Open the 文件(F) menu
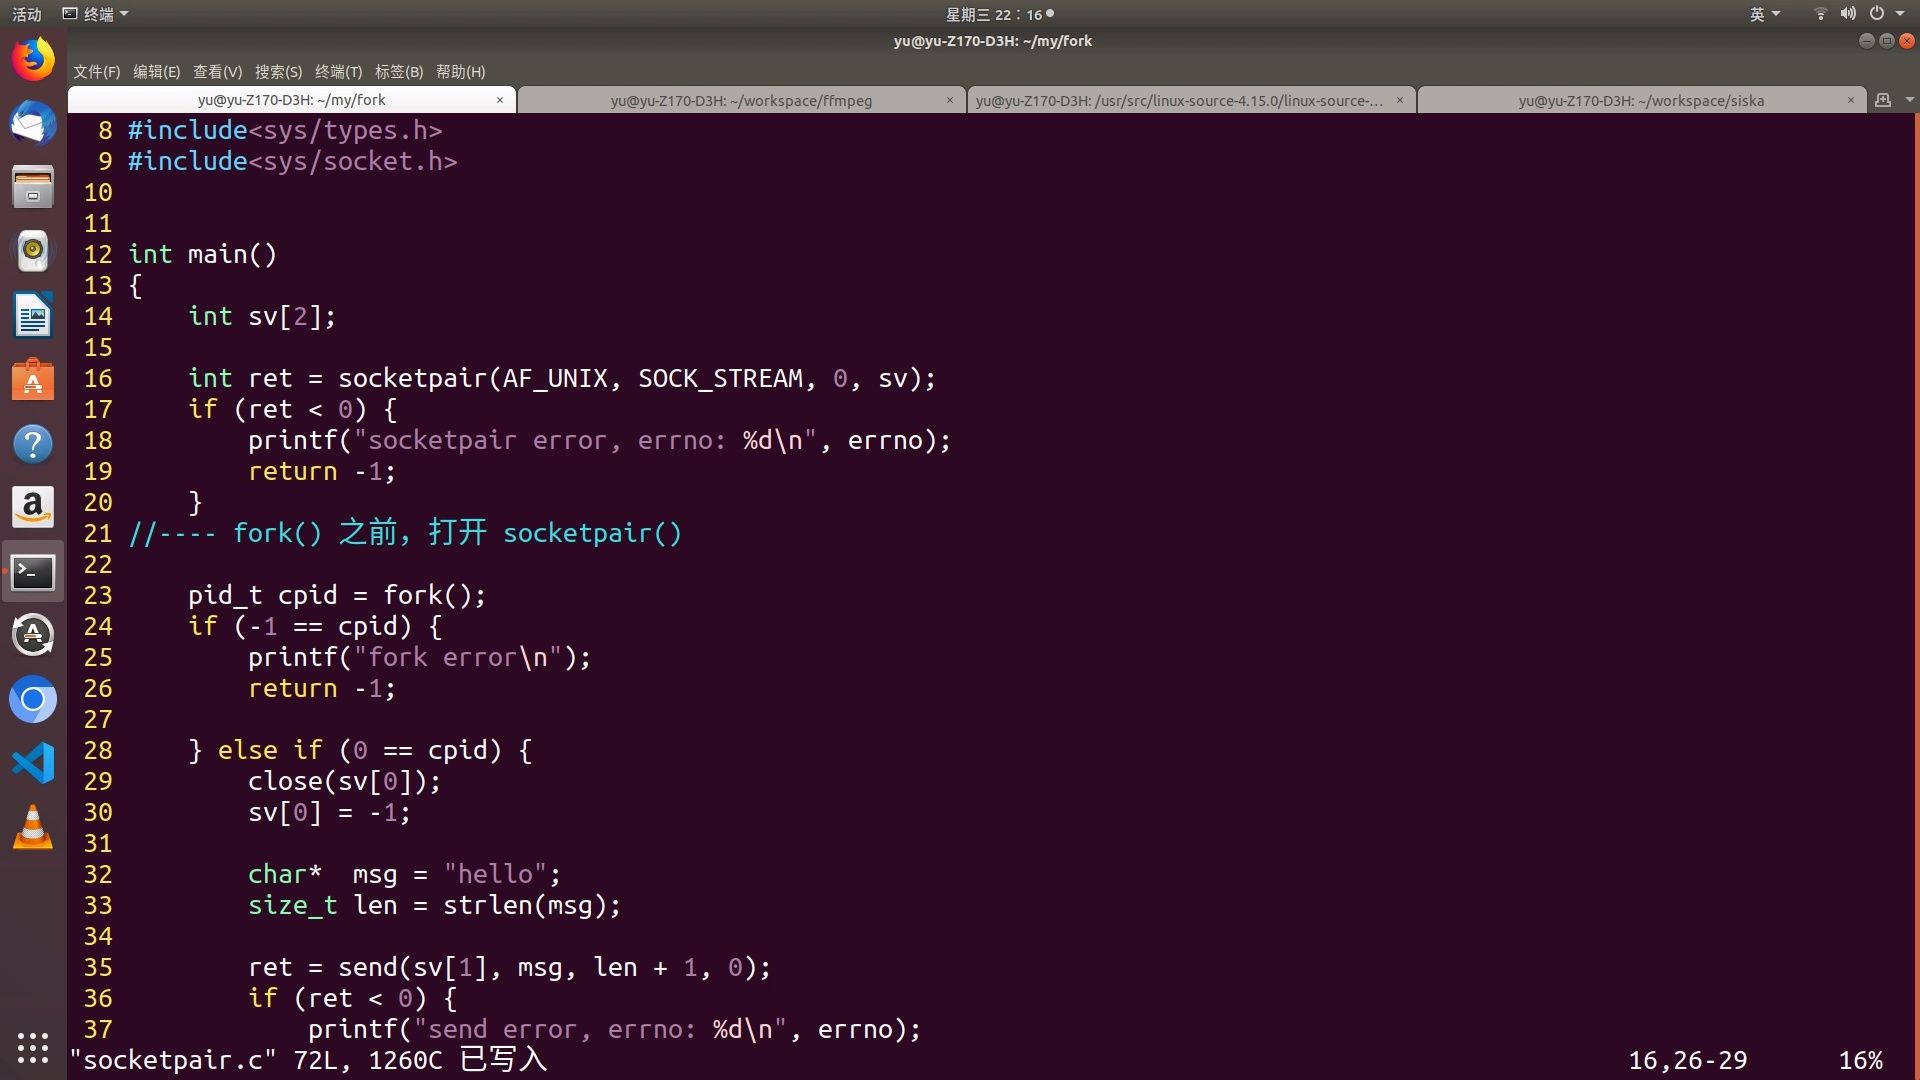This screenshot has height=1080, width=1920. (x=96, y=72)
